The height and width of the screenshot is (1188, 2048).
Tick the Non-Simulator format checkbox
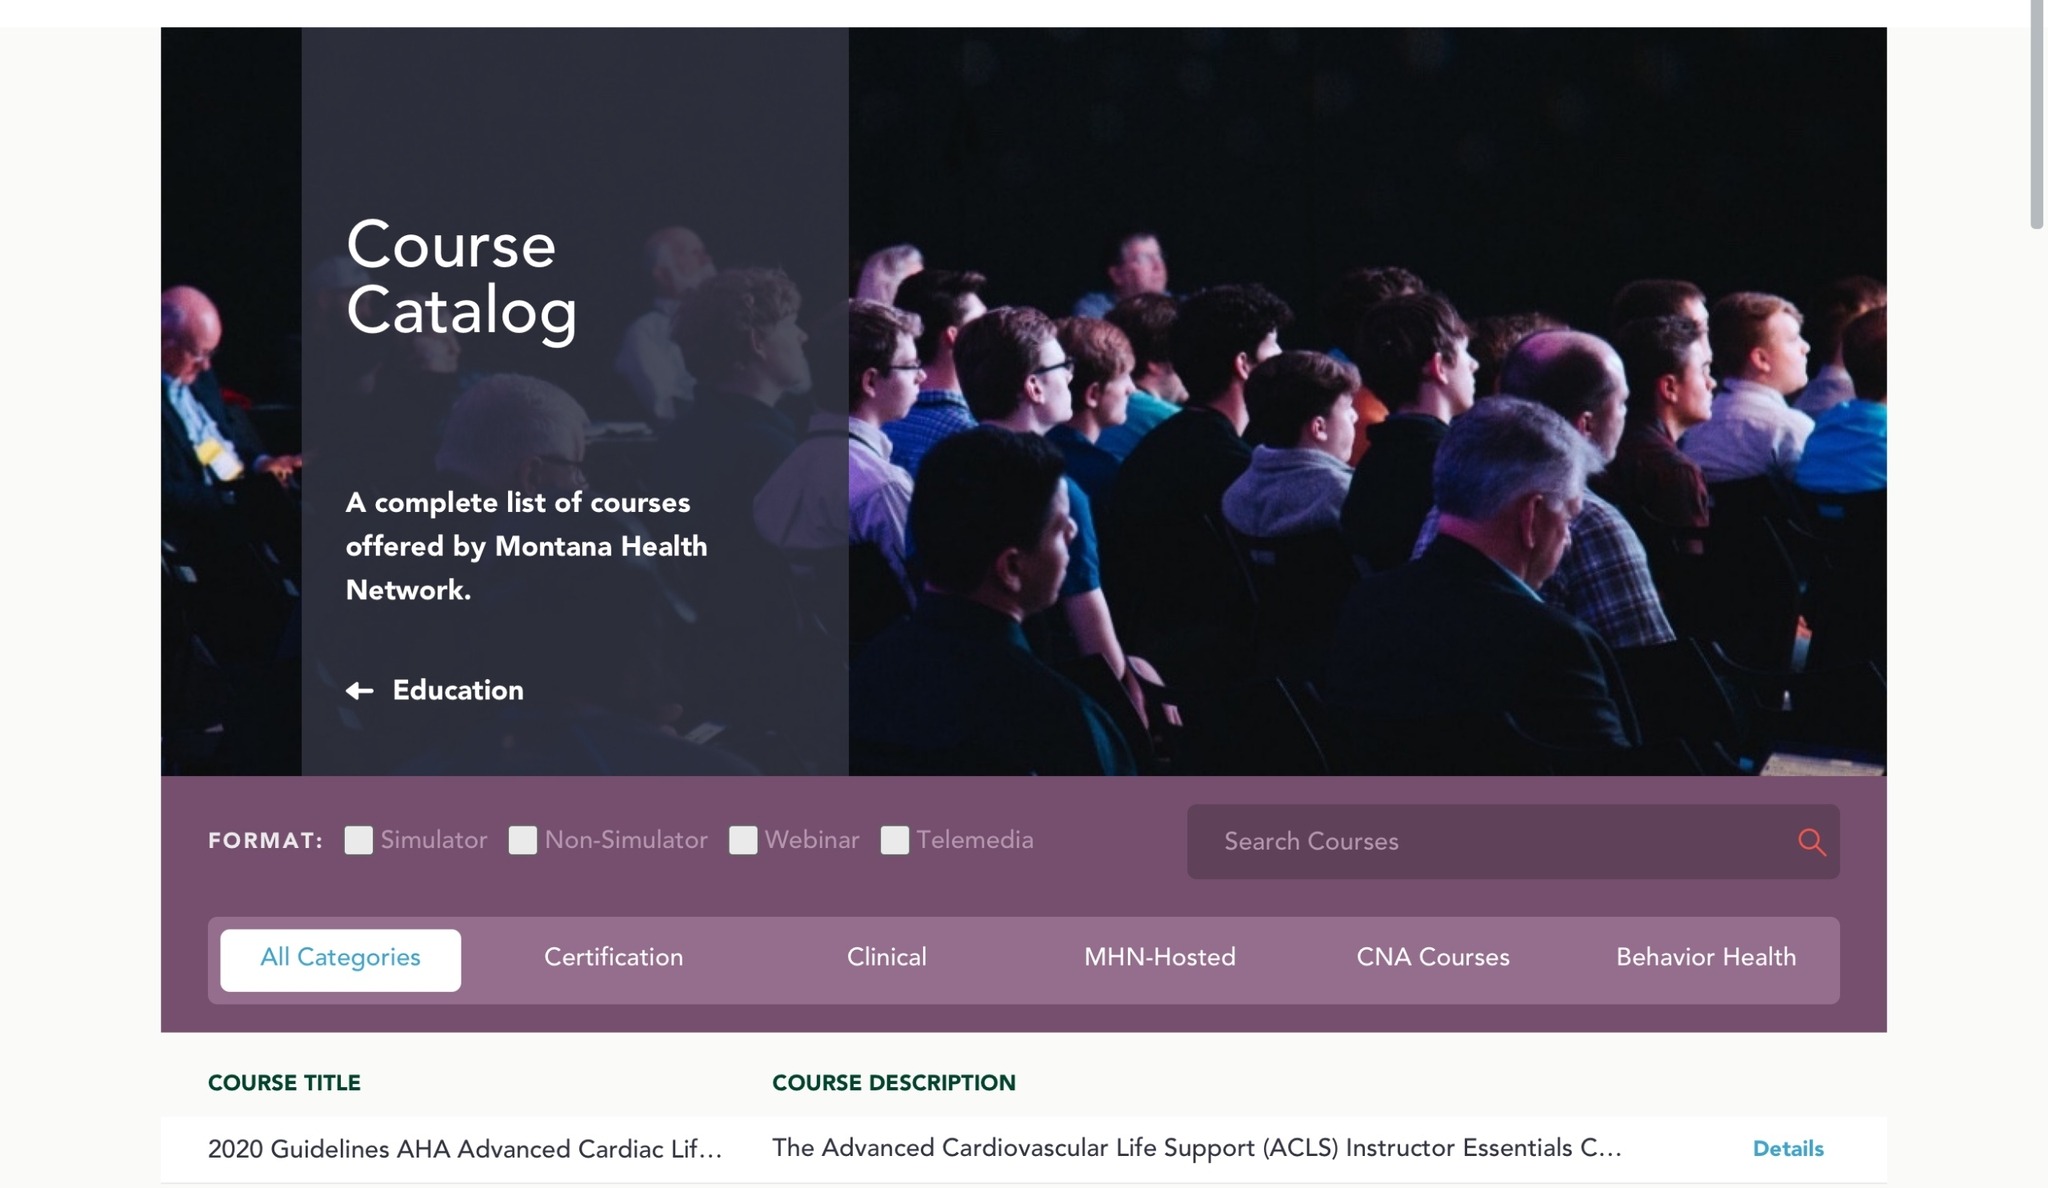click(x=522, y=840)
